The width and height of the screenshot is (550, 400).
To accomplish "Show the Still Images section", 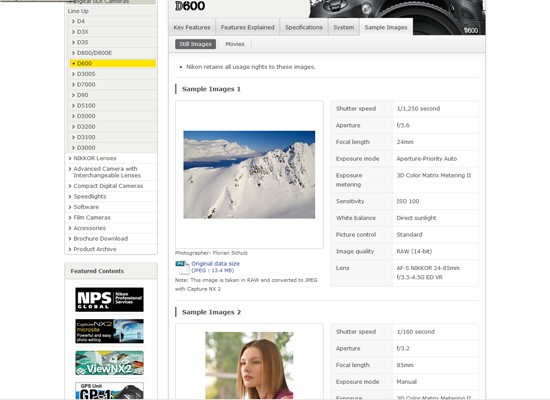I will pos(195,44).
